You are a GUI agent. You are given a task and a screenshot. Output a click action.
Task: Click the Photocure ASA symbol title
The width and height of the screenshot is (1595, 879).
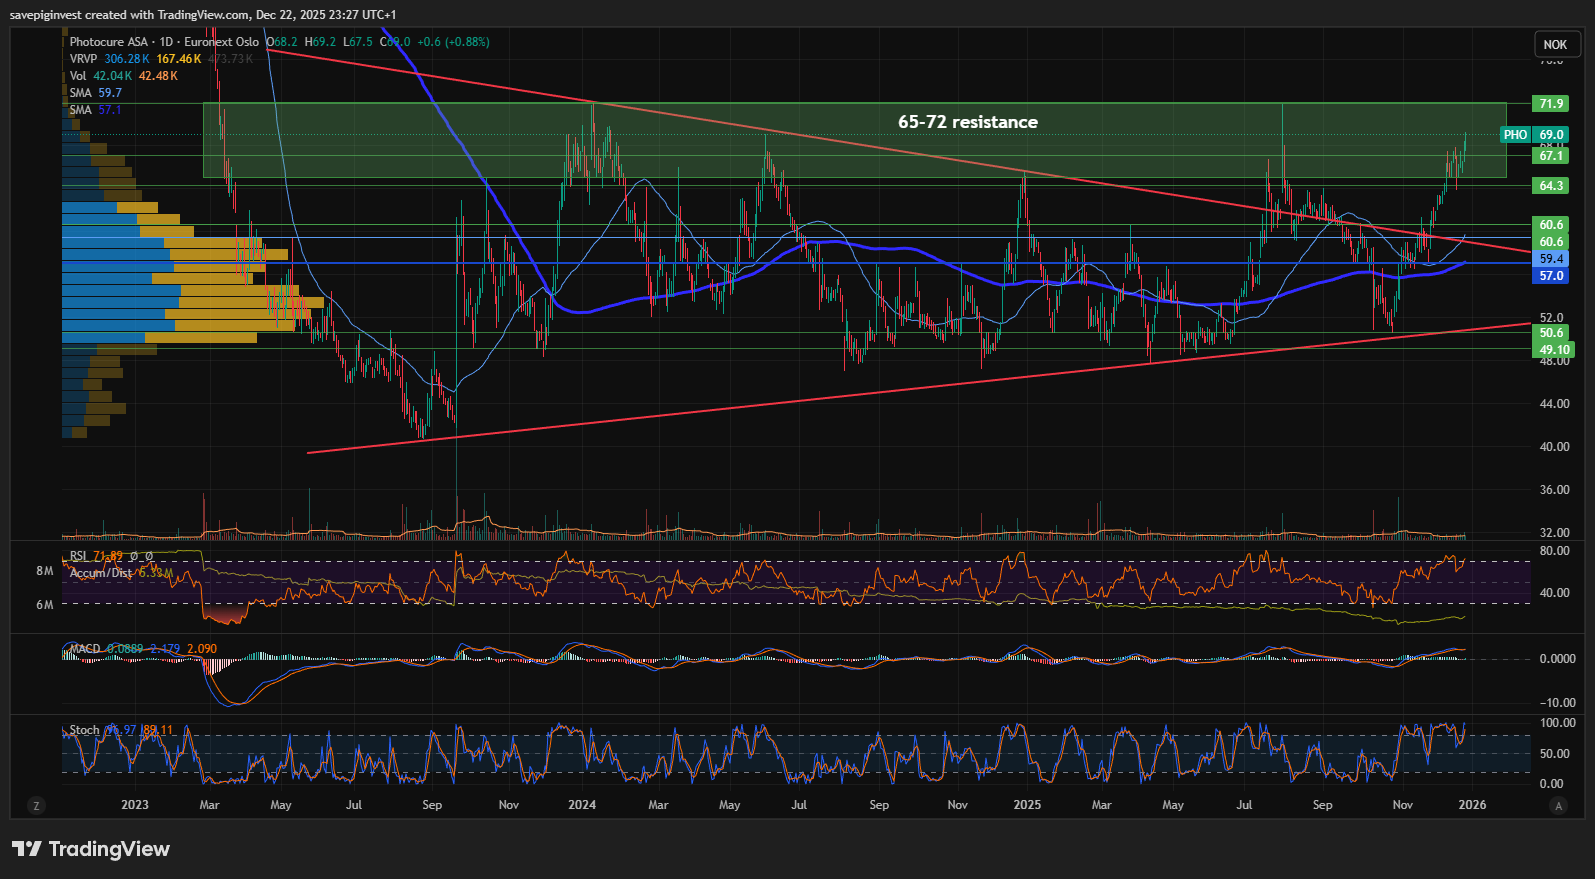point(109,42)
